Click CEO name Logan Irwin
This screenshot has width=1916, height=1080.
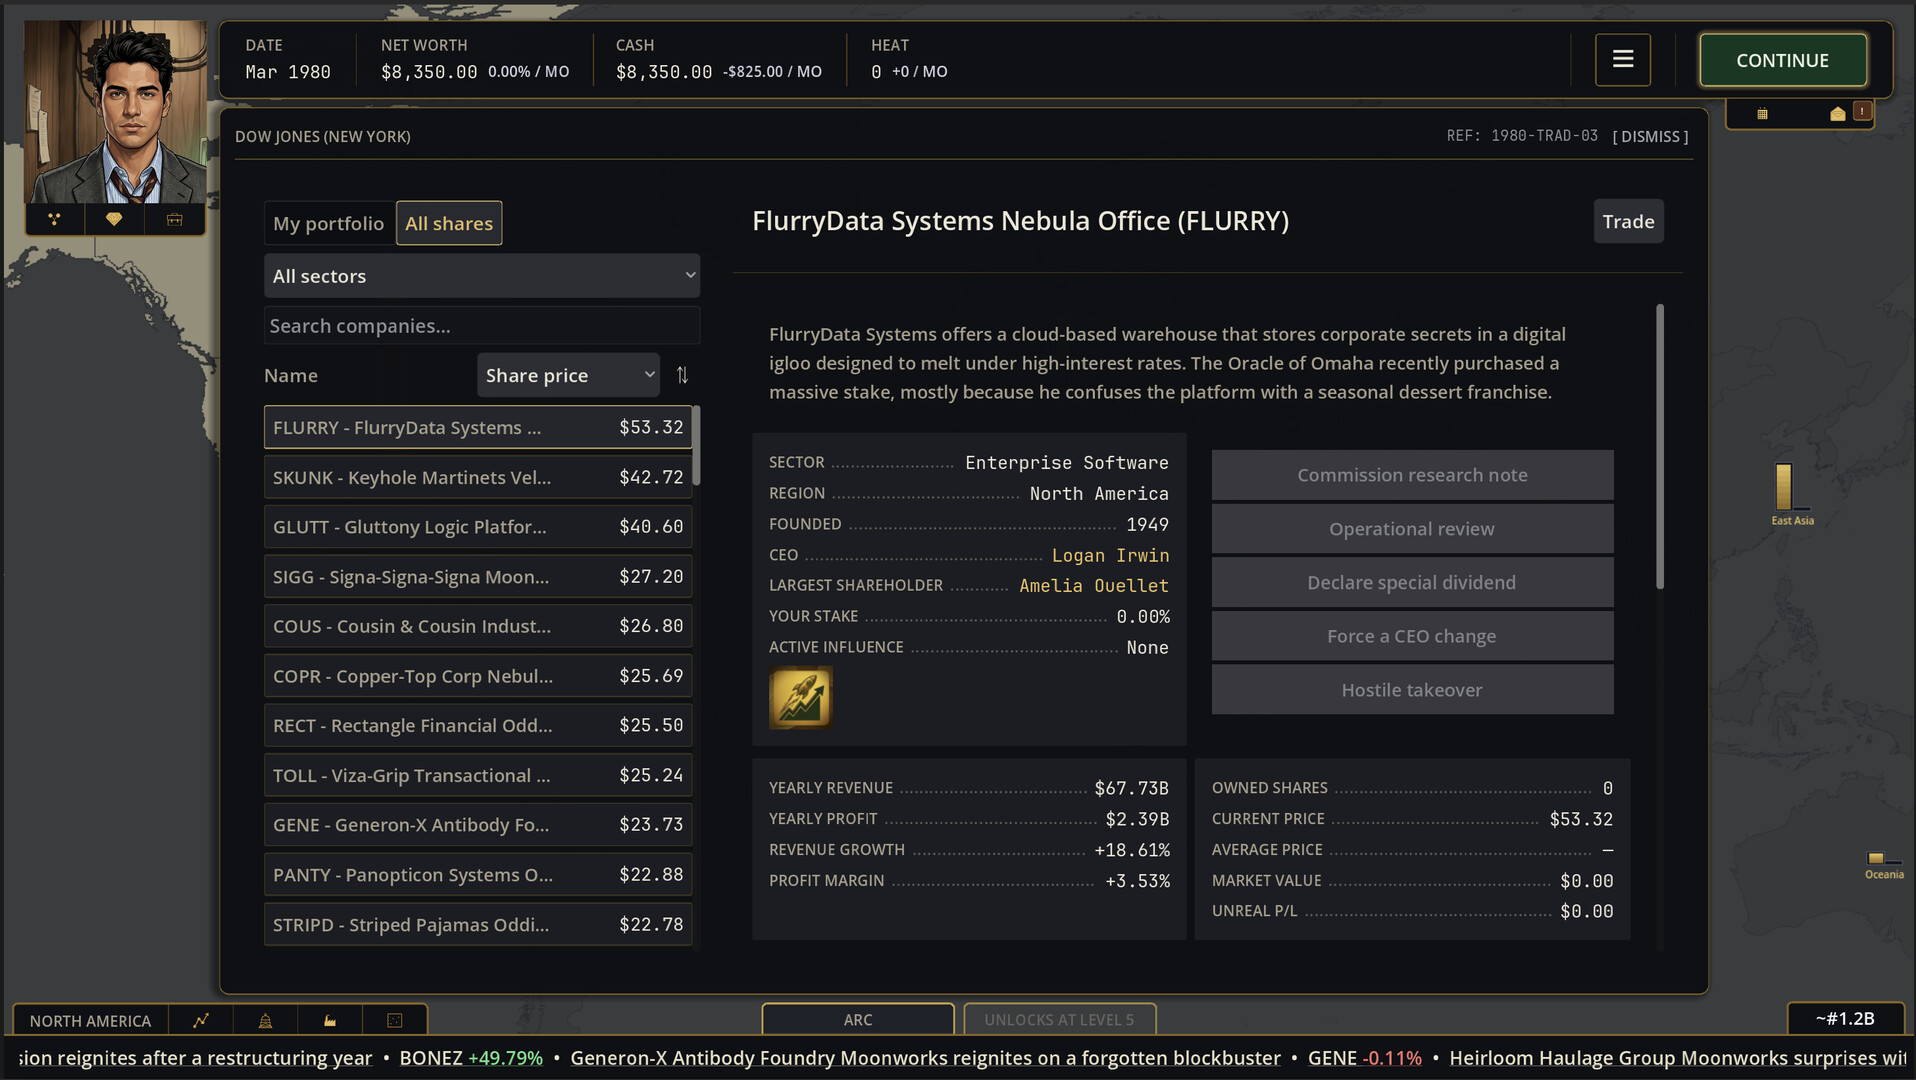1110,555
